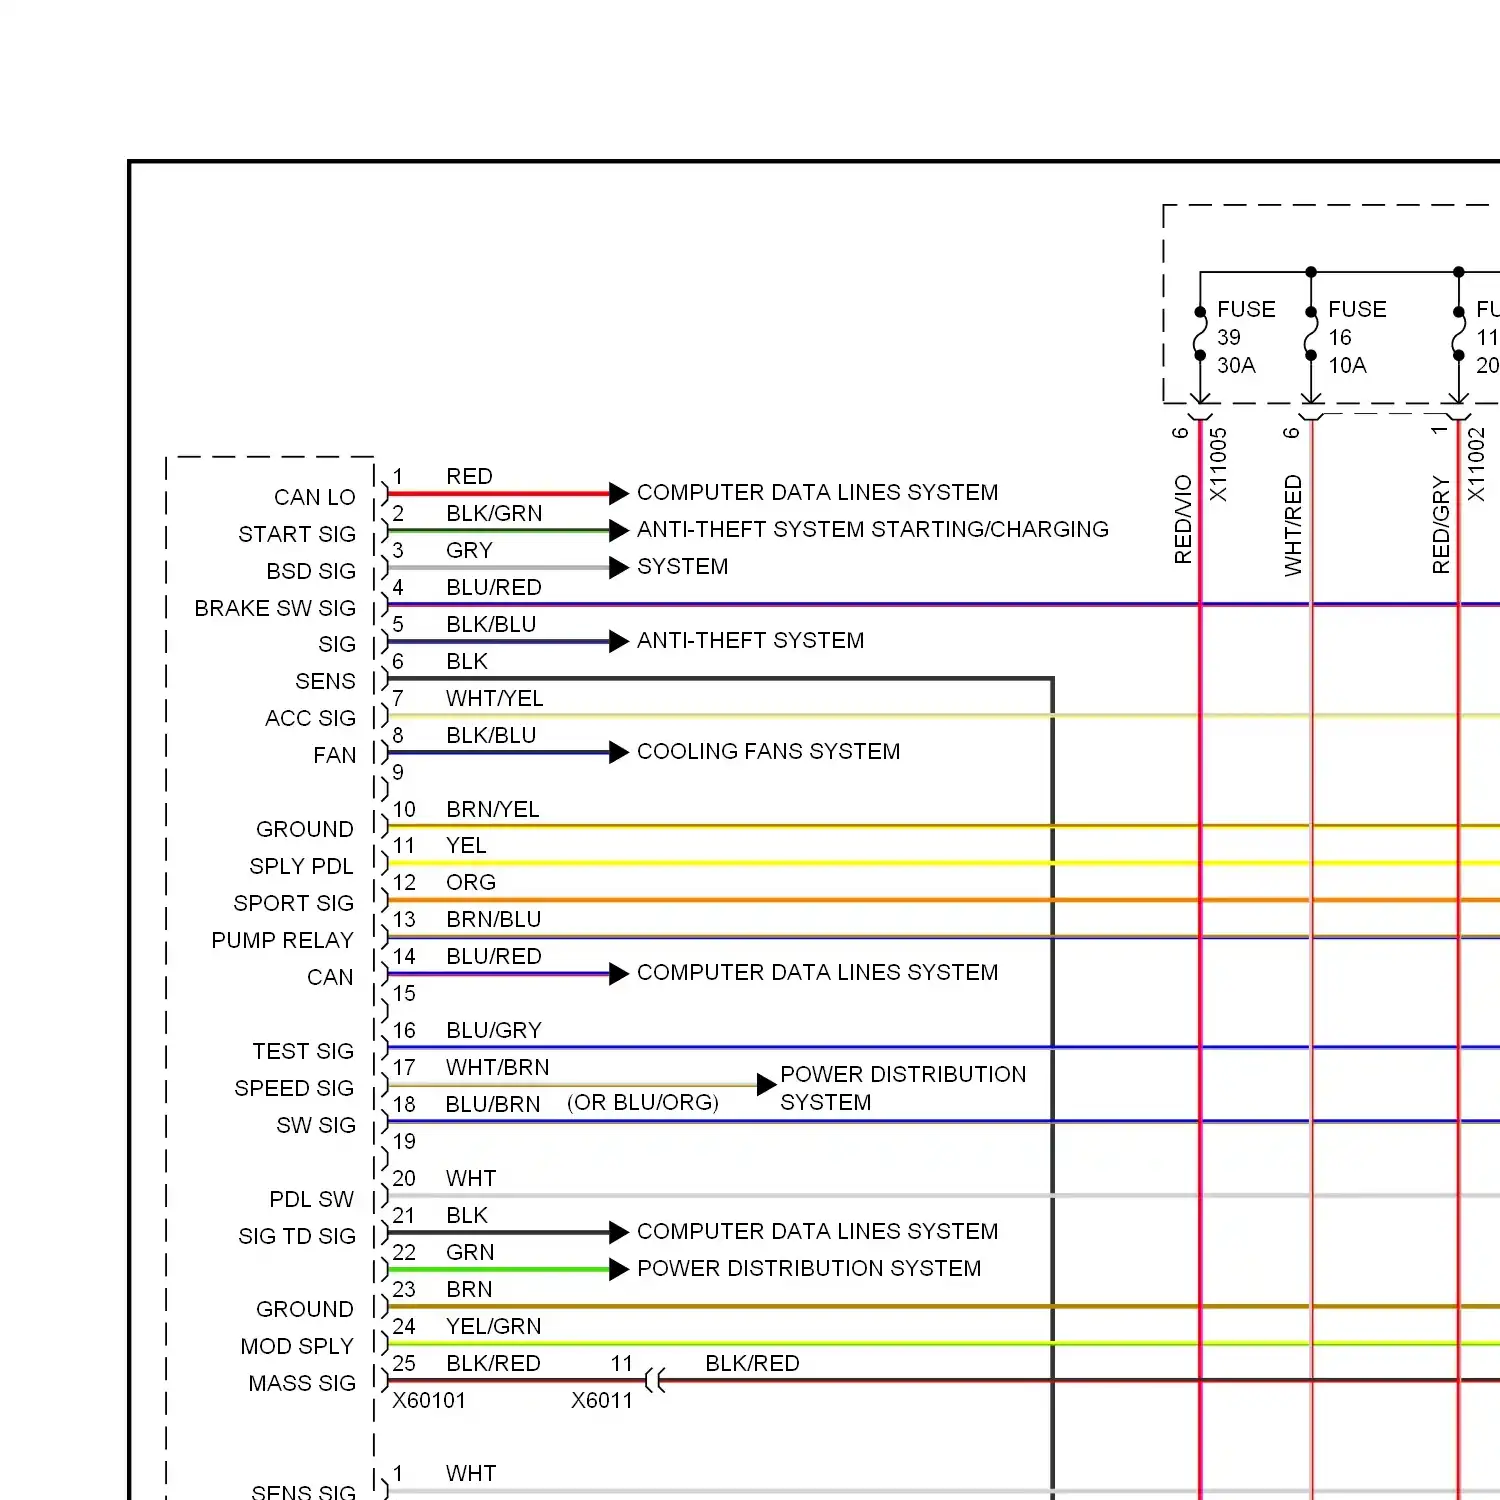Image resolution: width=1500 pixels, height=1500 pixels.
Task: Click the RED wire label at pin 1
Action: point(469,476)
